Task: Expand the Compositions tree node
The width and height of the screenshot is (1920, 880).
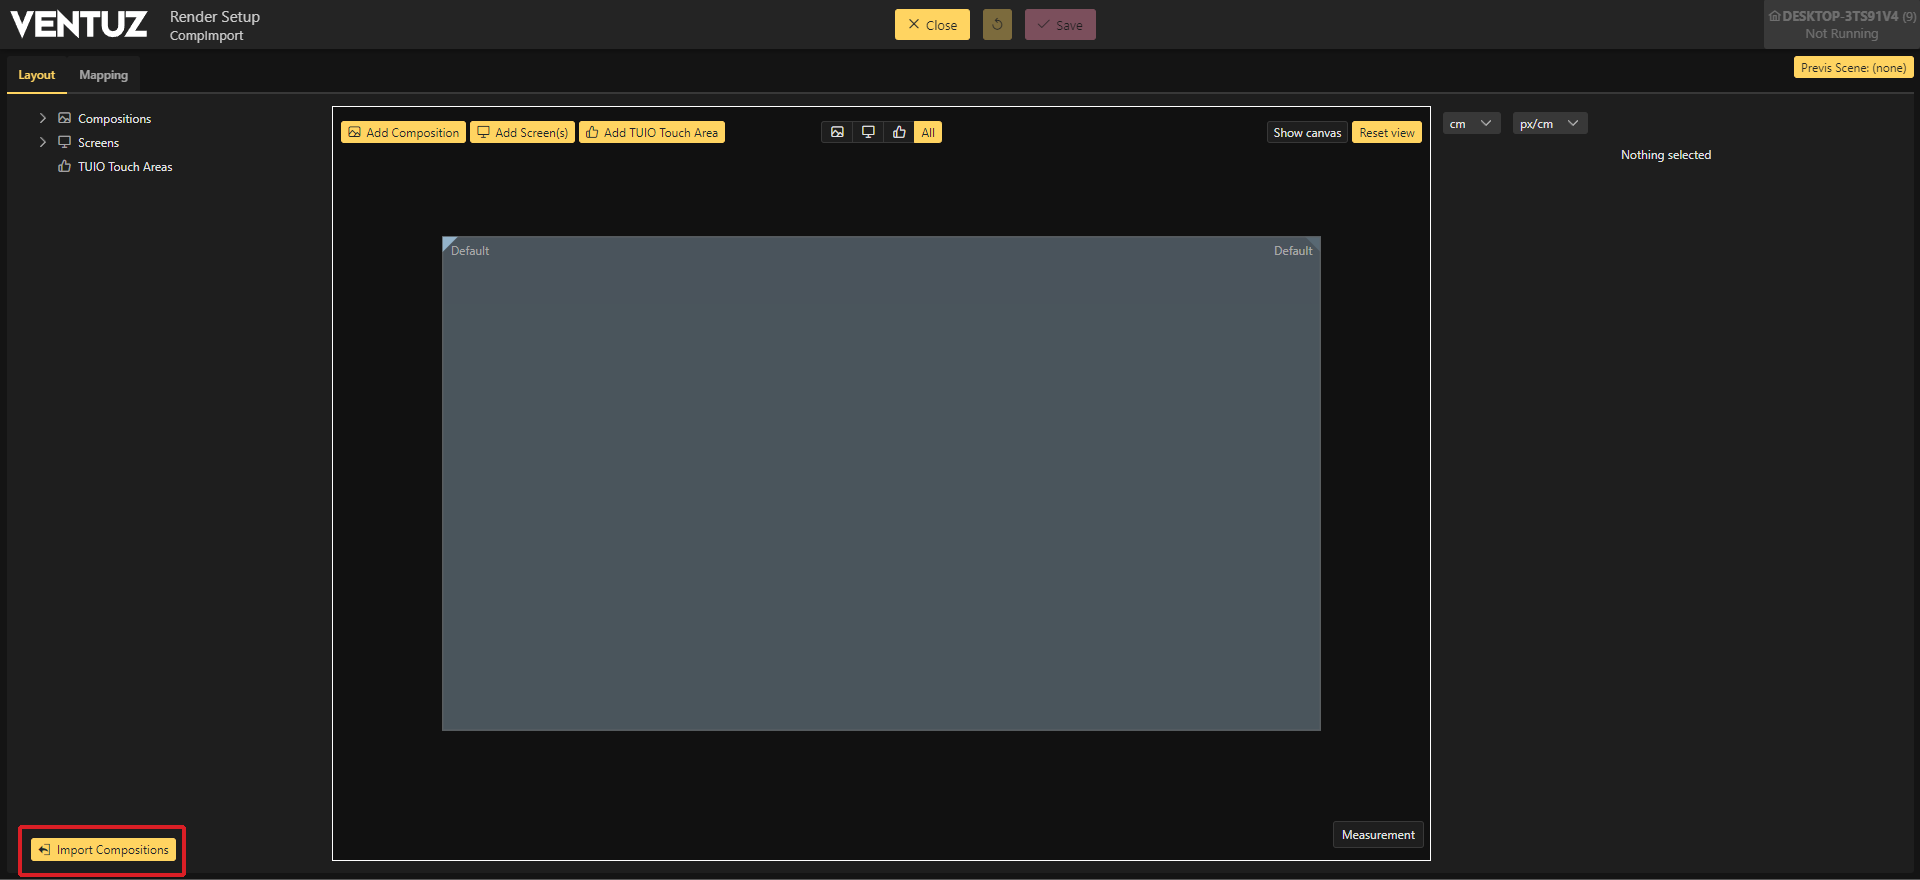Action: click(x=43, y=119)
